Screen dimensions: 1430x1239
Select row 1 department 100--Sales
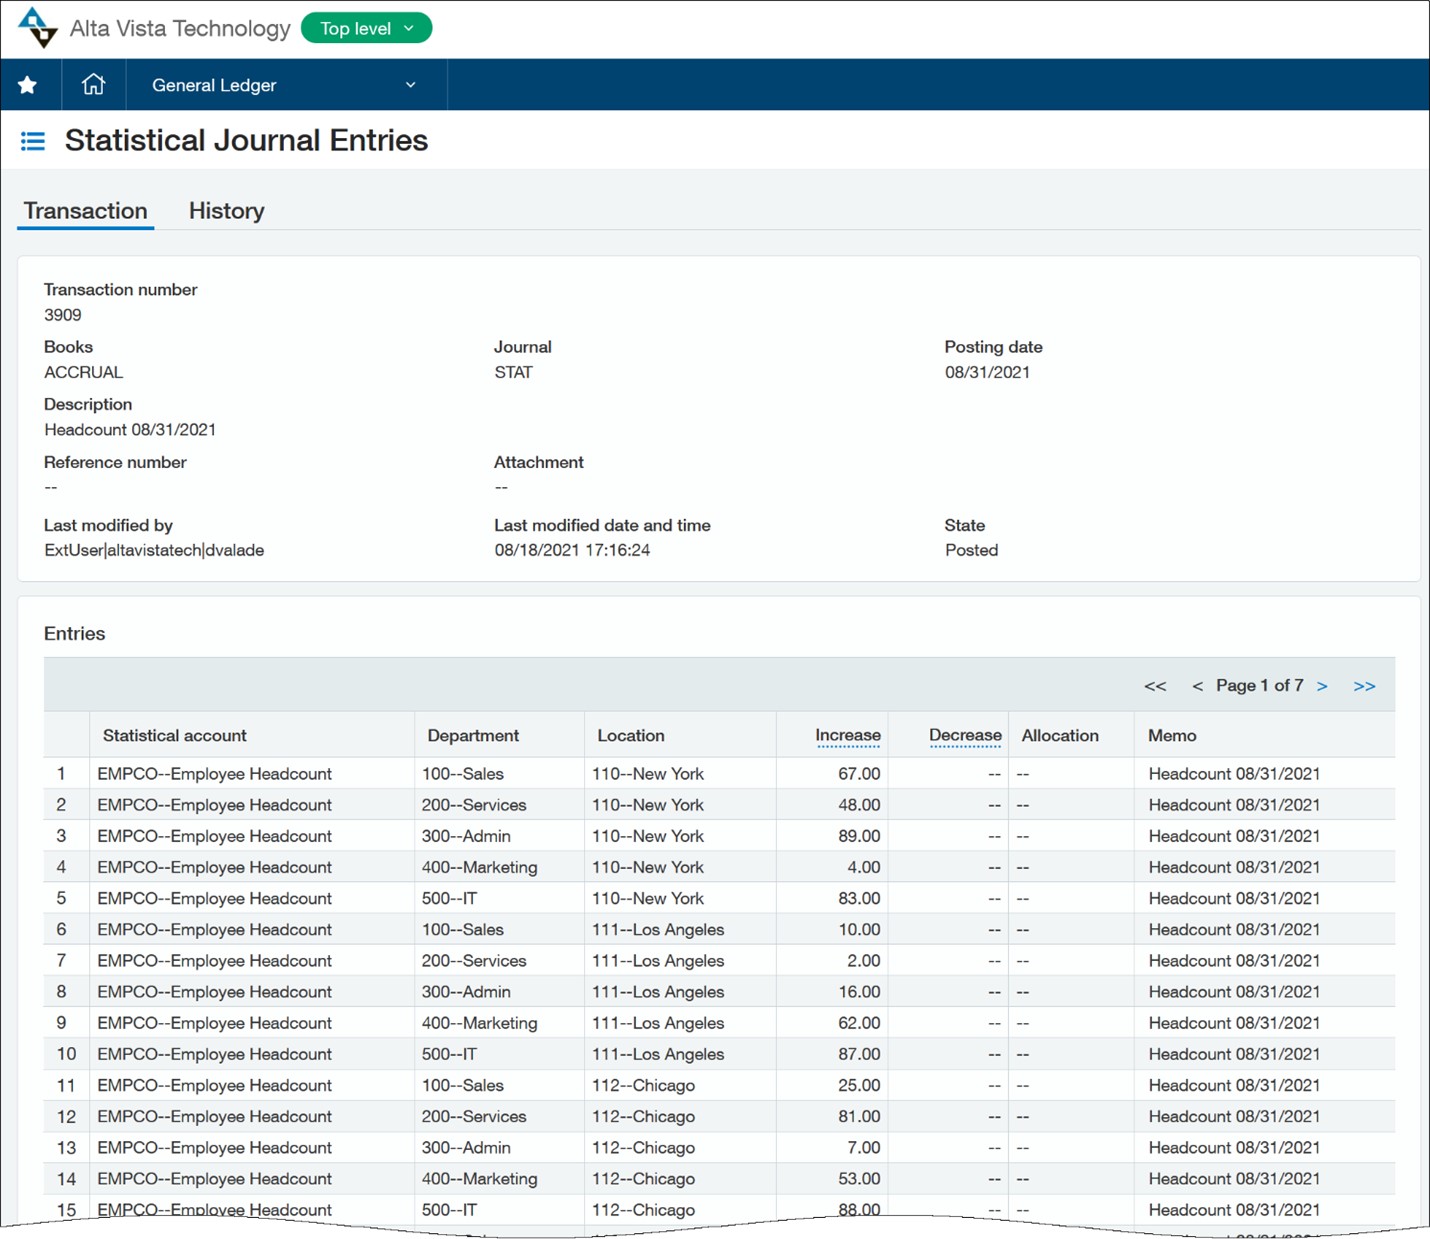463,774
